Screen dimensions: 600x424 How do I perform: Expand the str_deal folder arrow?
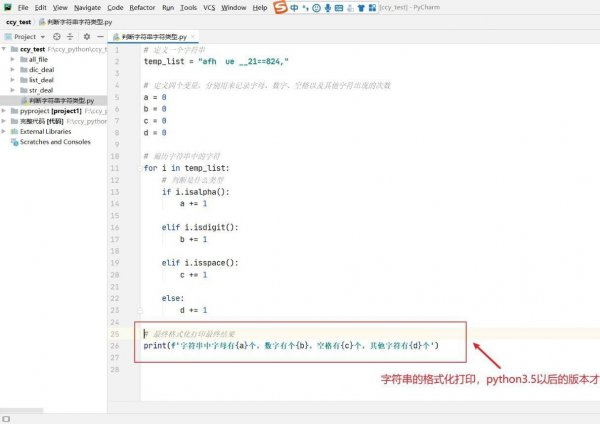coord(13,90)
